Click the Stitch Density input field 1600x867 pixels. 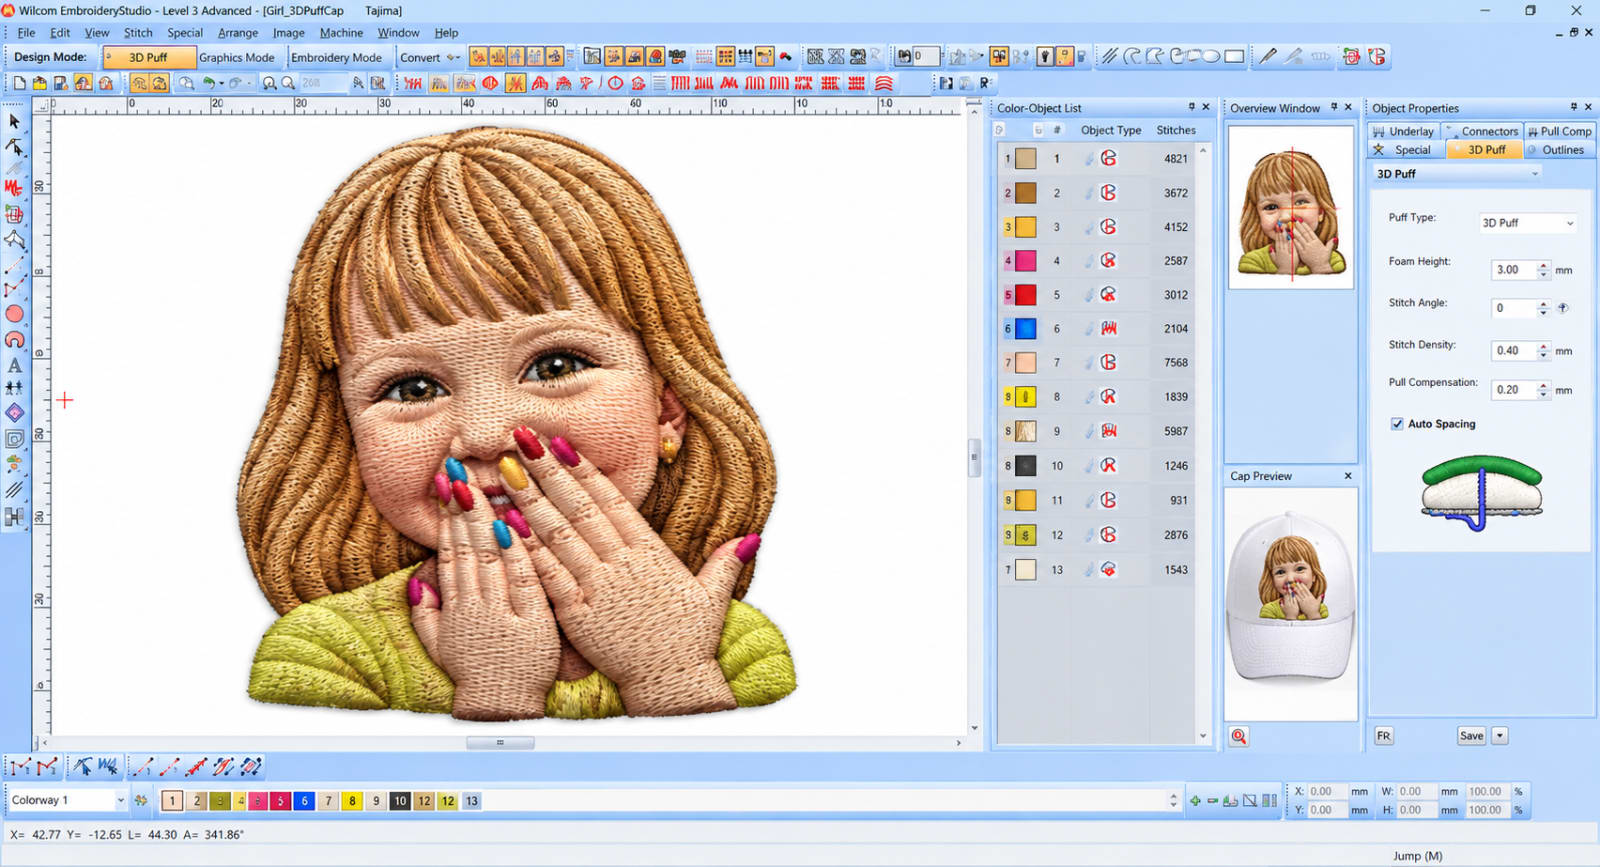click(x=1514, y=351)
